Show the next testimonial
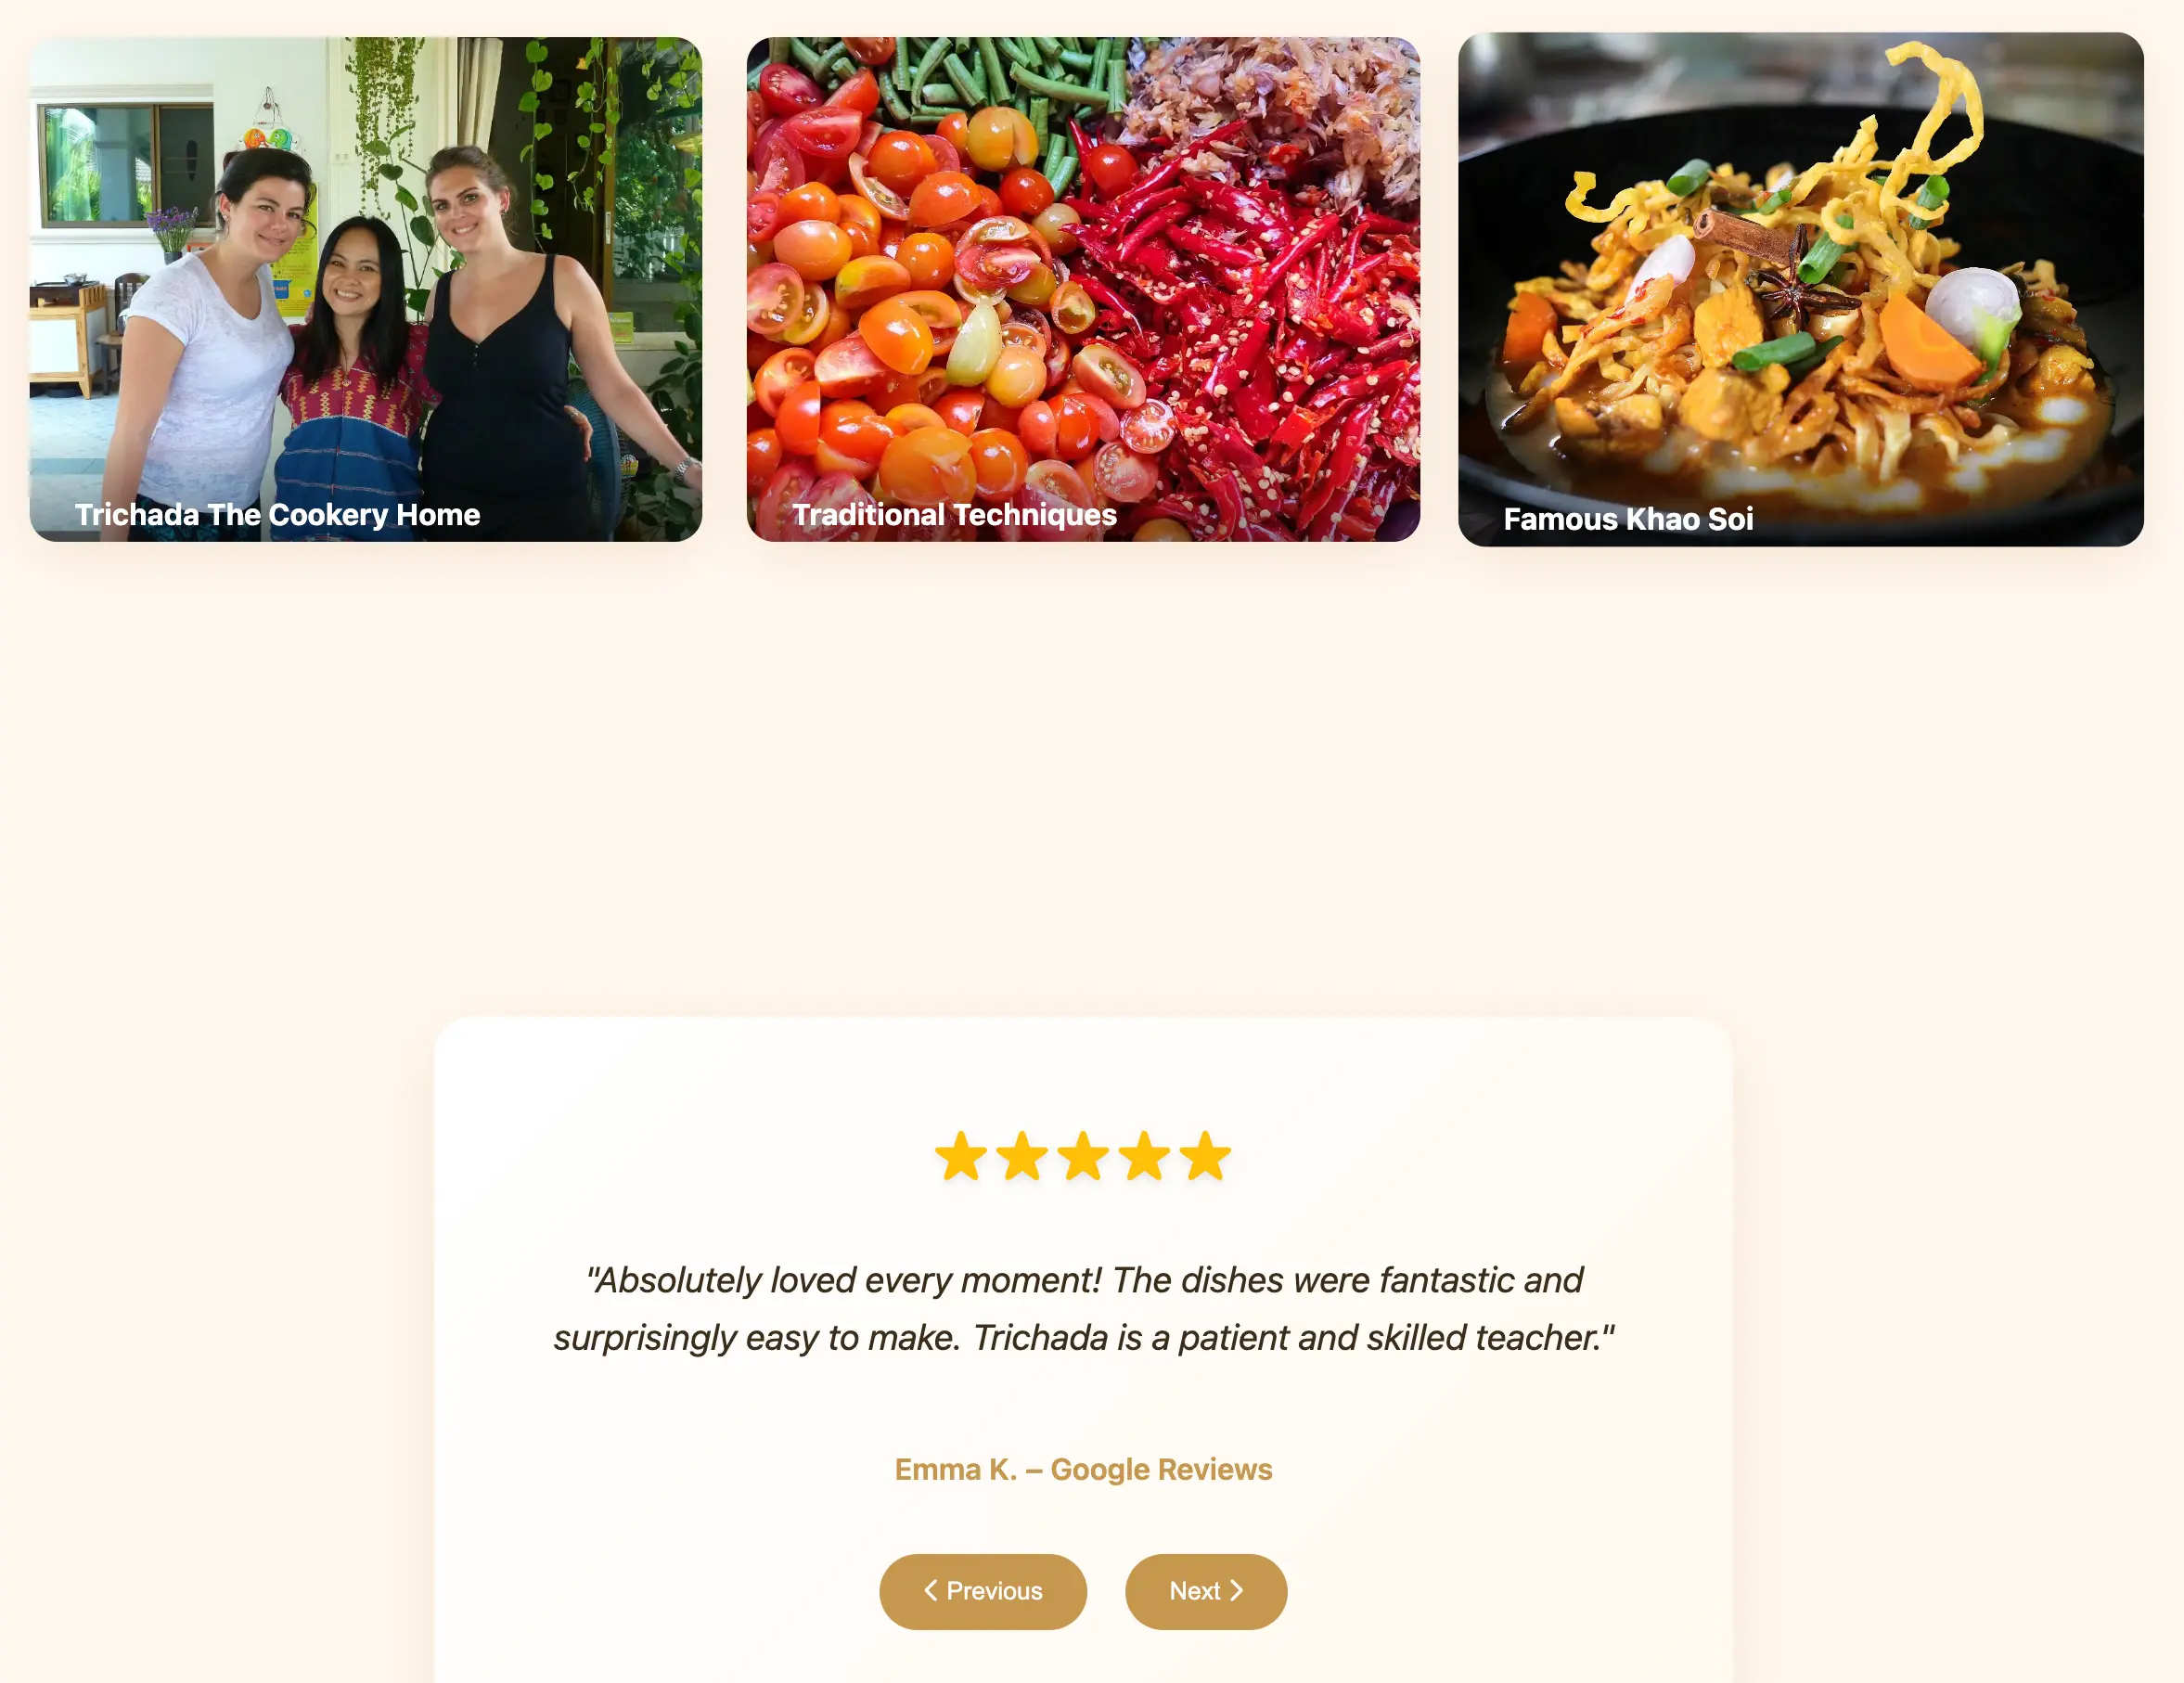 [1206, 1591]
